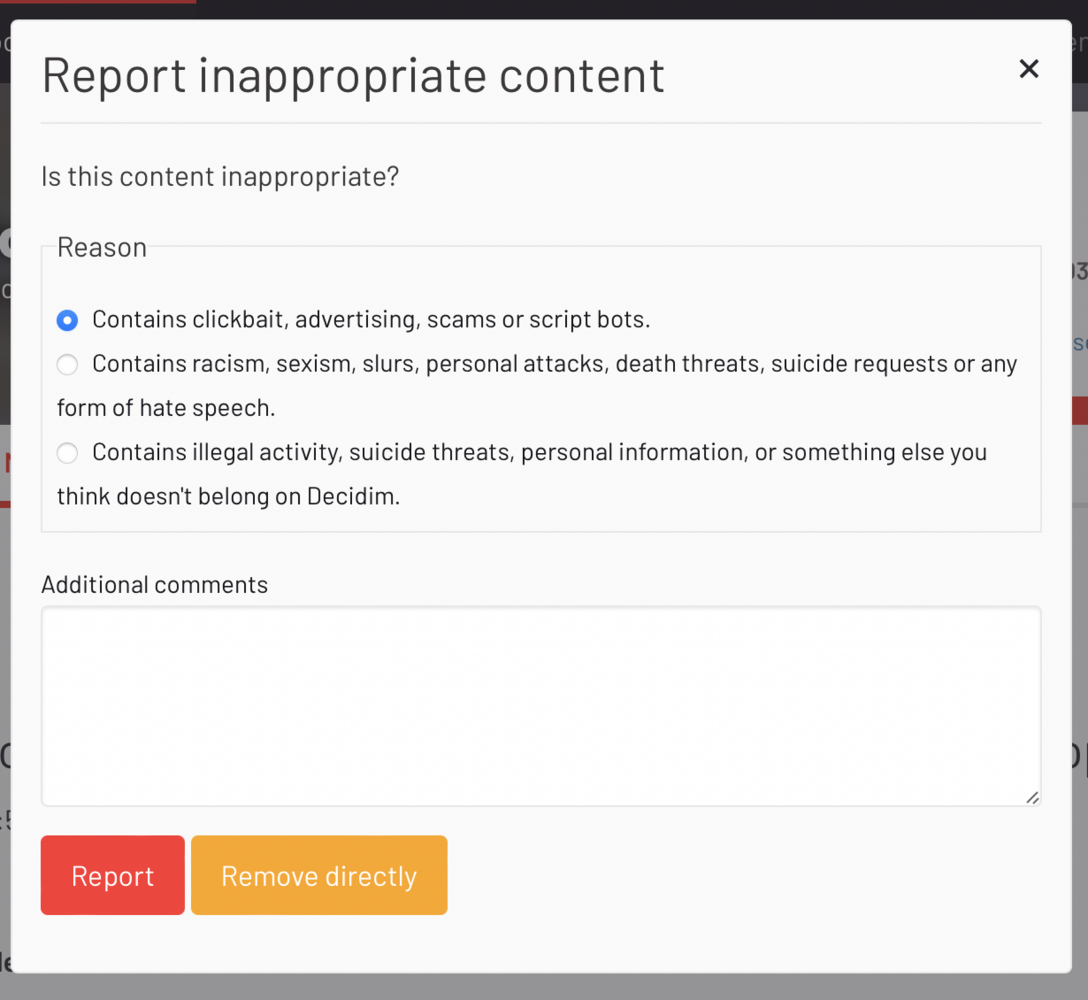The image size is (1088, 1000).
Task: Select the illegal activity reason radio button
Action: (x=67, y=453)
